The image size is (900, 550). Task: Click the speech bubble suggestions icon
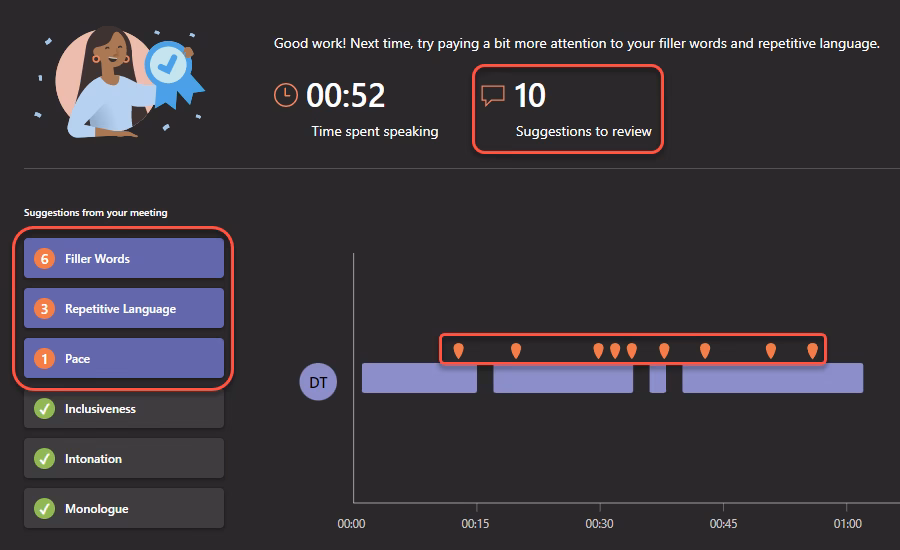[x=493, y=95]
